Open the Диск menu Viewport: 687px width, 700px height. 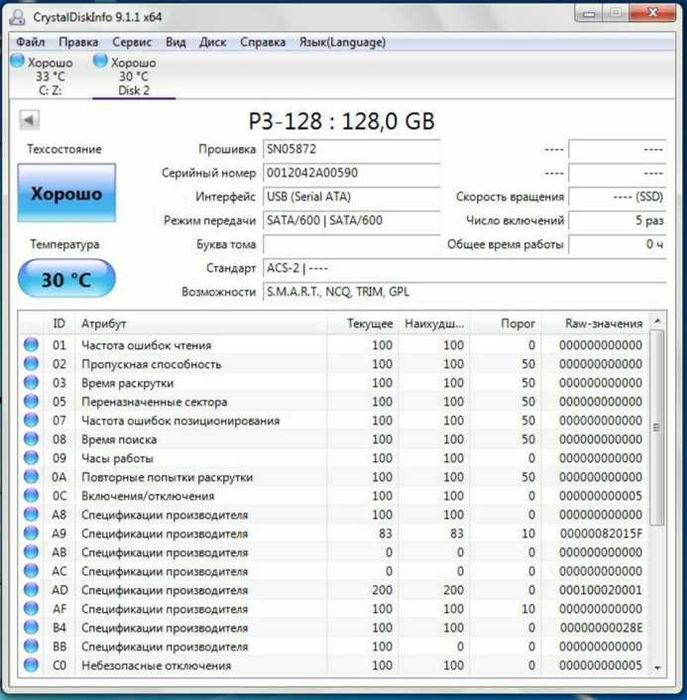212,42
